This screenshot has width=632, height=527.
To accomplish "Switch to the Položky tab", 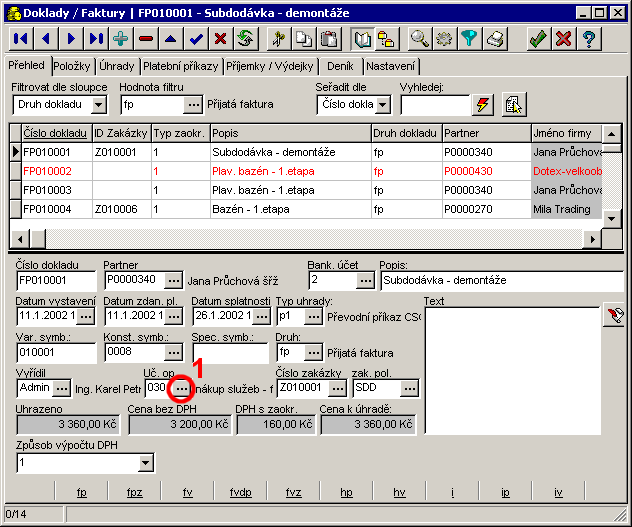I will [73, 66].
